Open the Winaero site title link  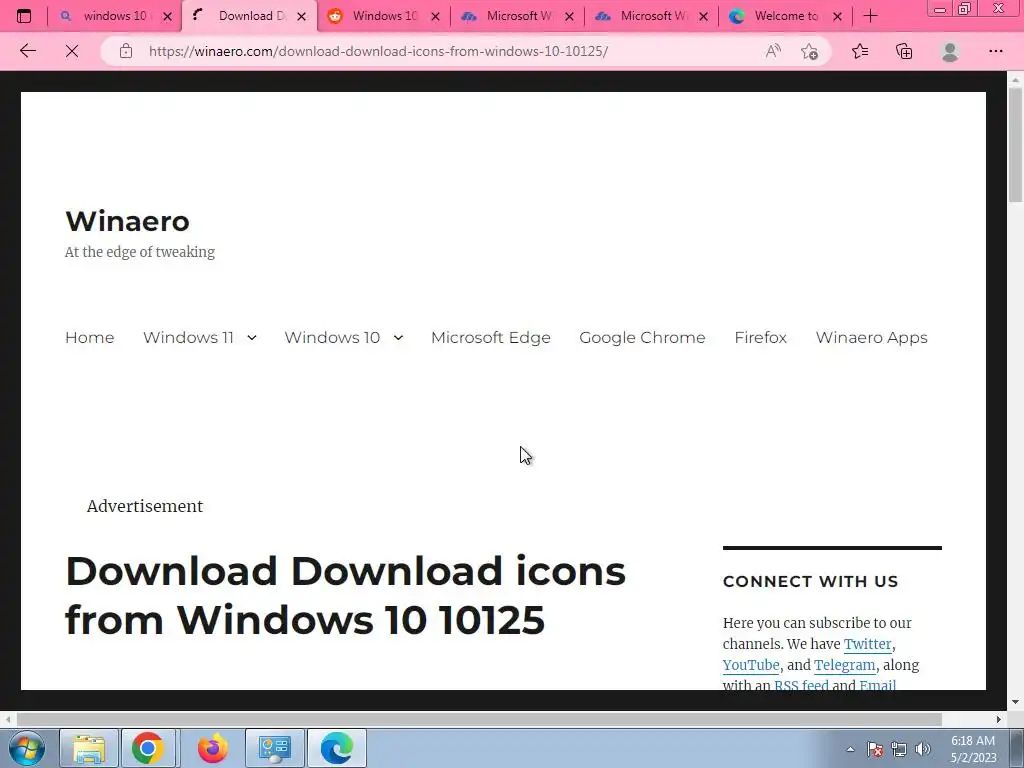(127, 221)
